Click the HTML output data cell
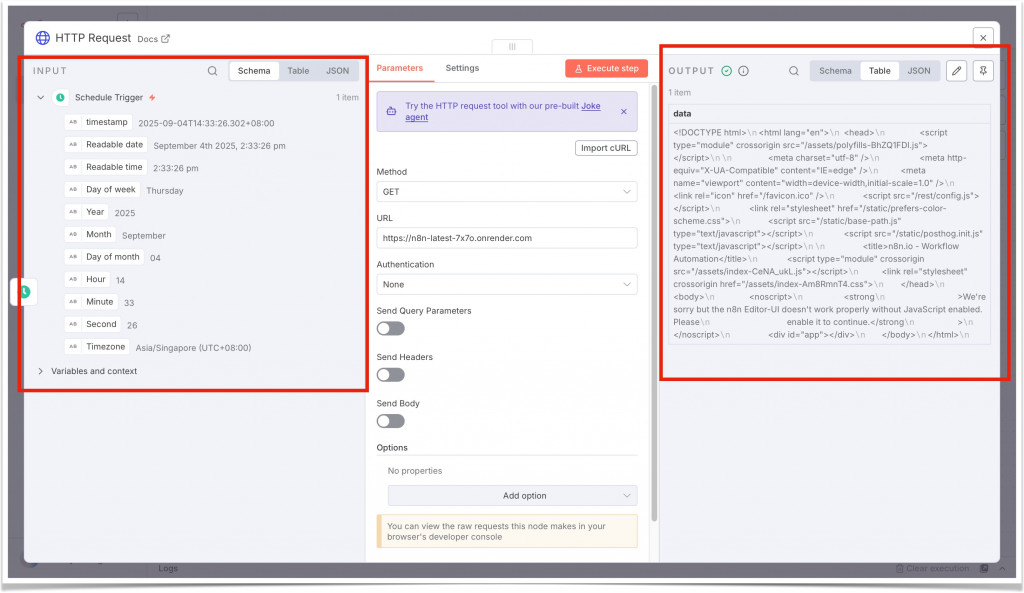This screenshot has width=1024, height=593. point(829,233)
